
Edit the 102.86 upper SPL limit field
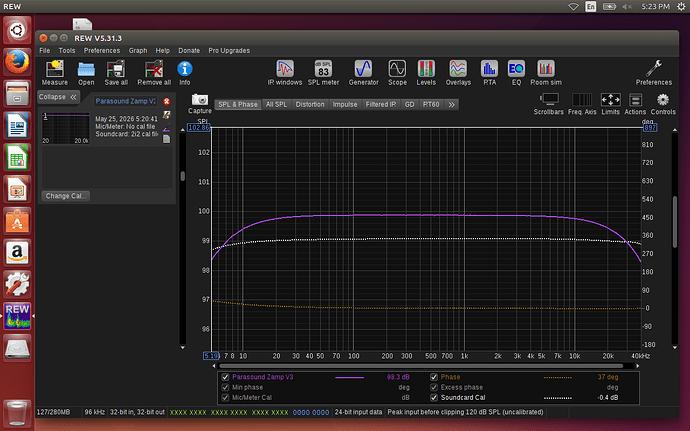[199, 128]
